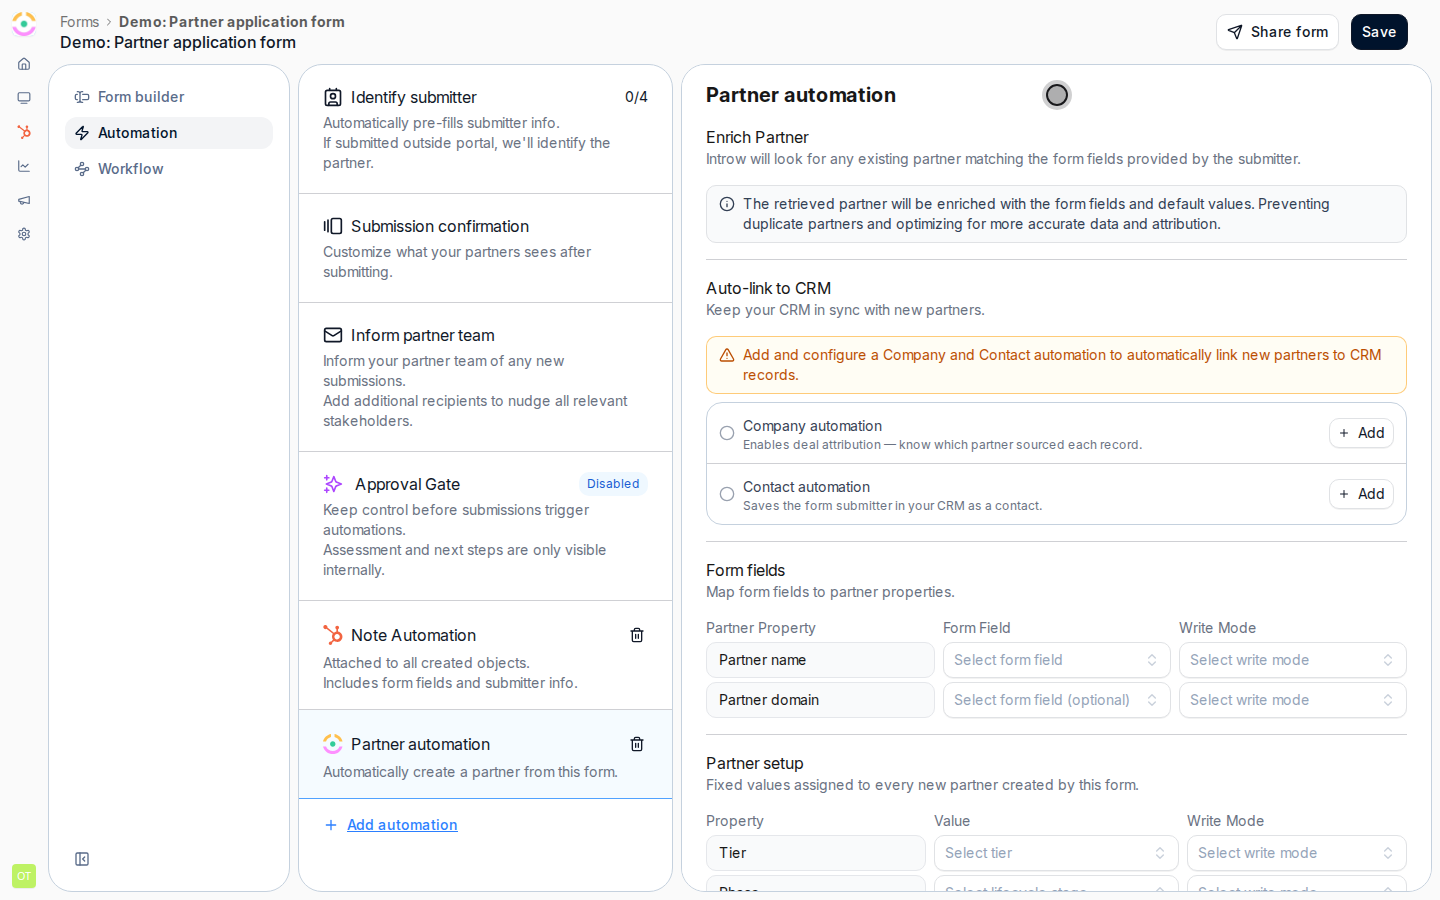Click the Approval Gate sparkle icon
The height and width of the screenshot is (900, 1440).
pyautogui.click(x=333, y=484)
